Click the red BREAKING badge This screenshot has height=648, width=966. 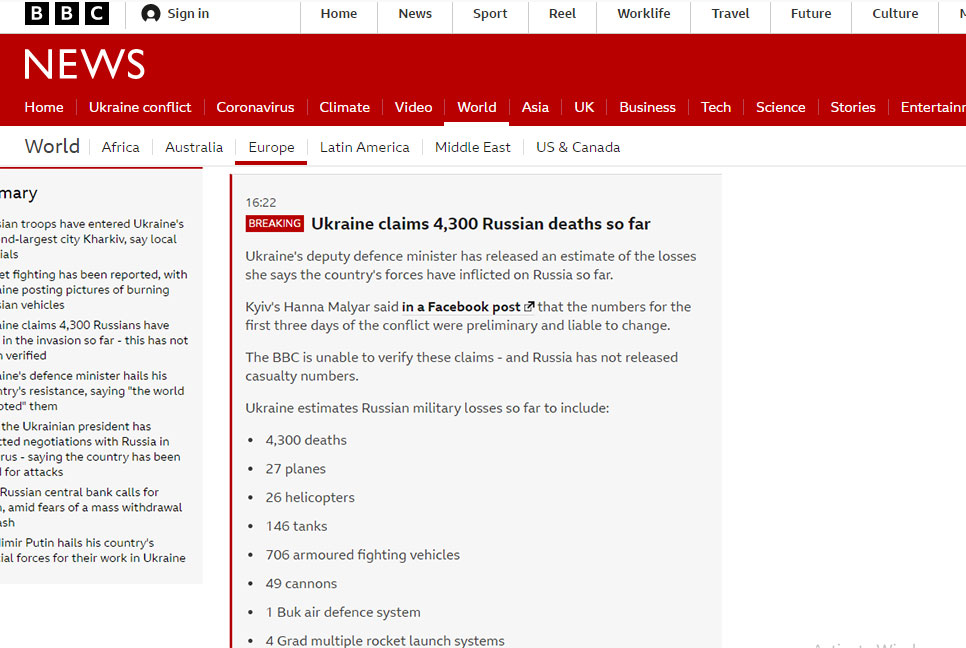coord(275,223)
